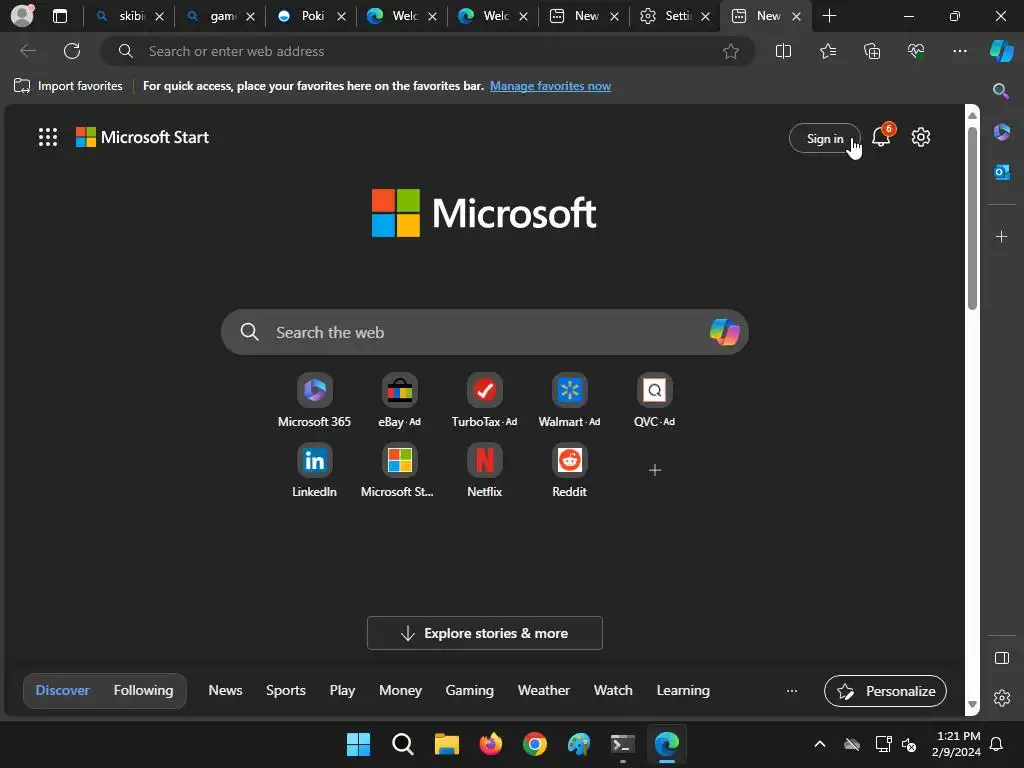Switch to the Following feed
Image resolution: width=1024 pixels, height=768 pixels.
(x=144, y=690)
